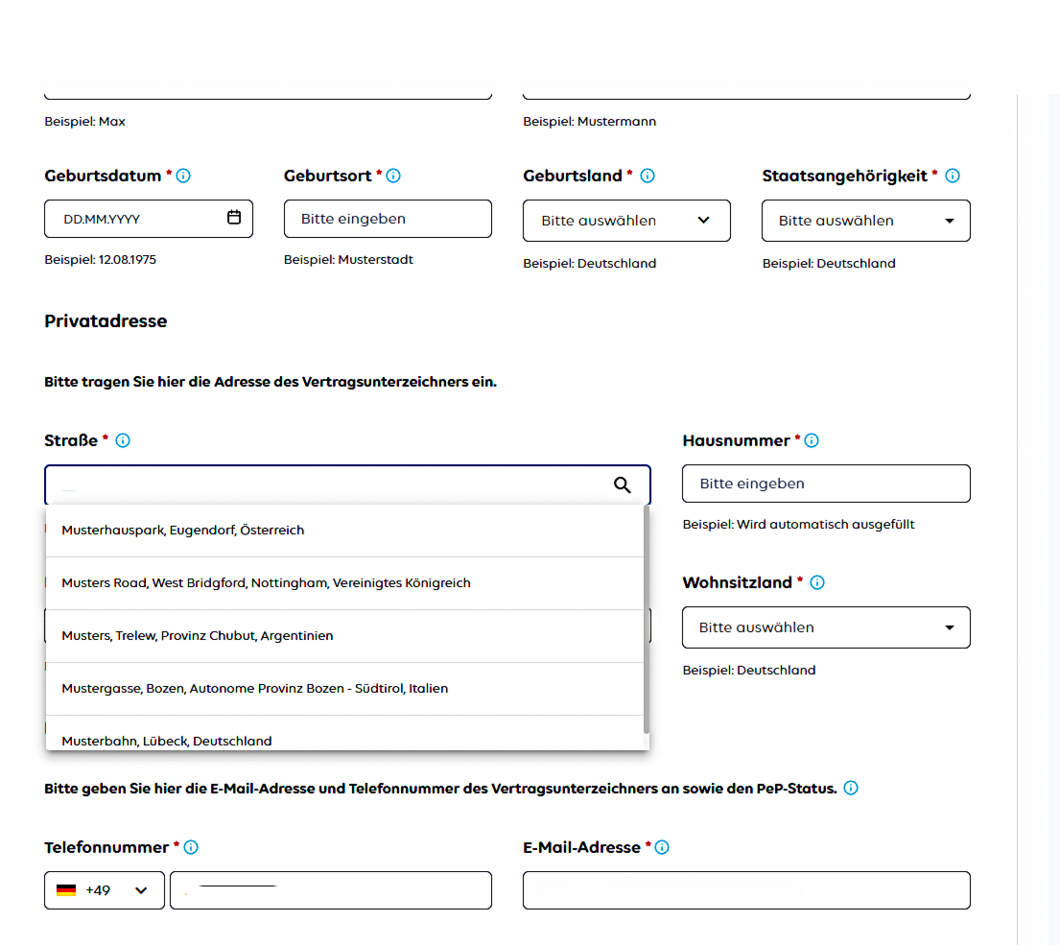Click the info icon after PeP-Status text
1060x945 pixels.
[850, 788]
